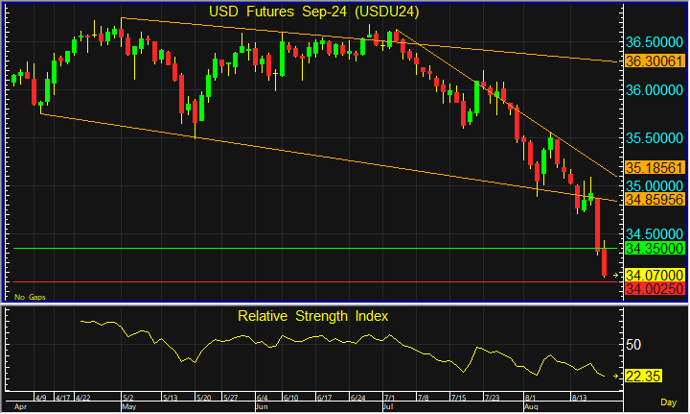Click the red 34.00250 price label

pos(655,289)
